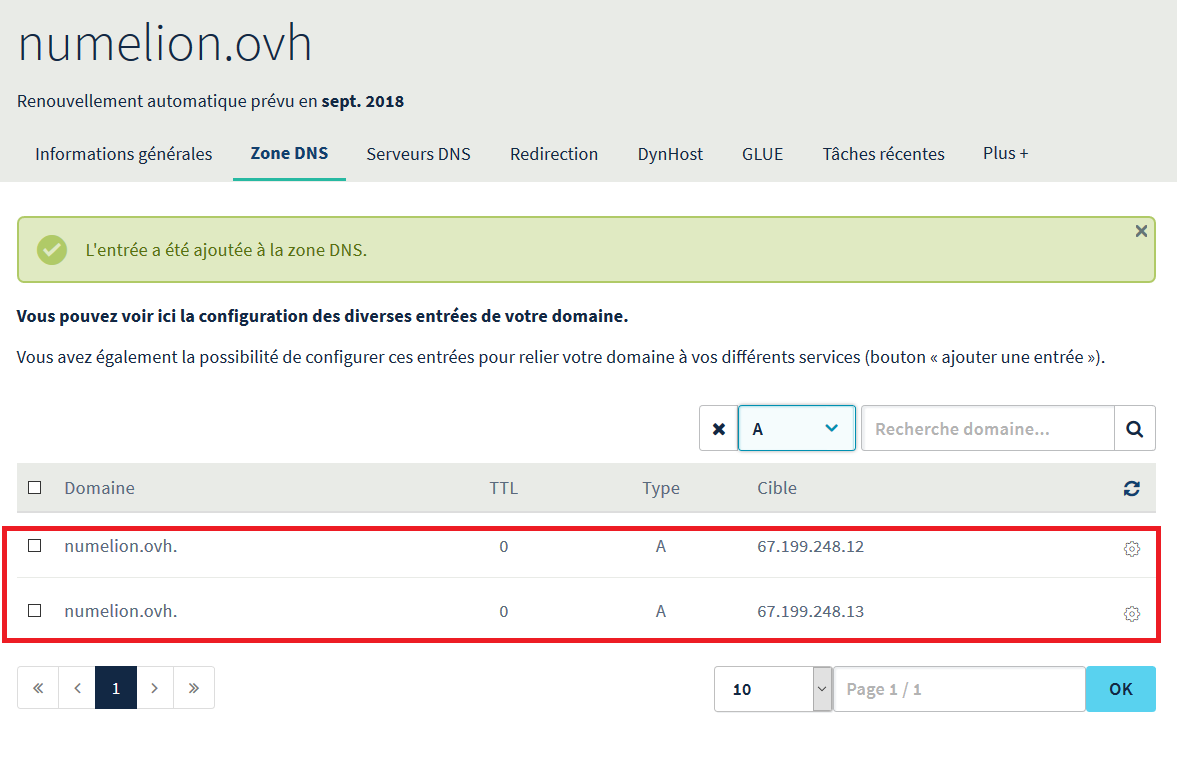Close the DNS entry added notification

1141,231
